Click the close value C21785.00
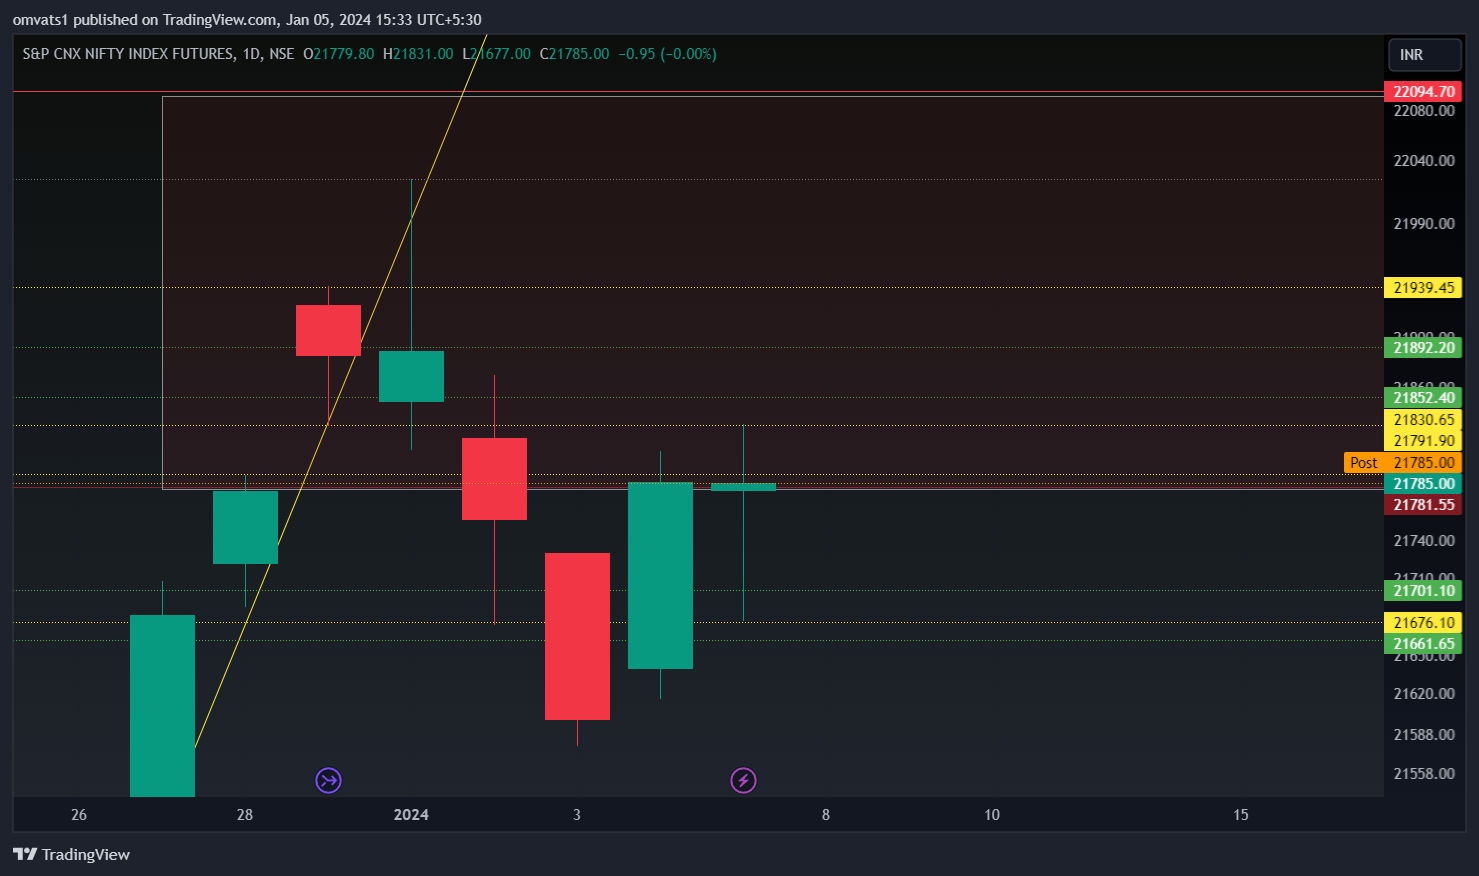 (574, 54)
